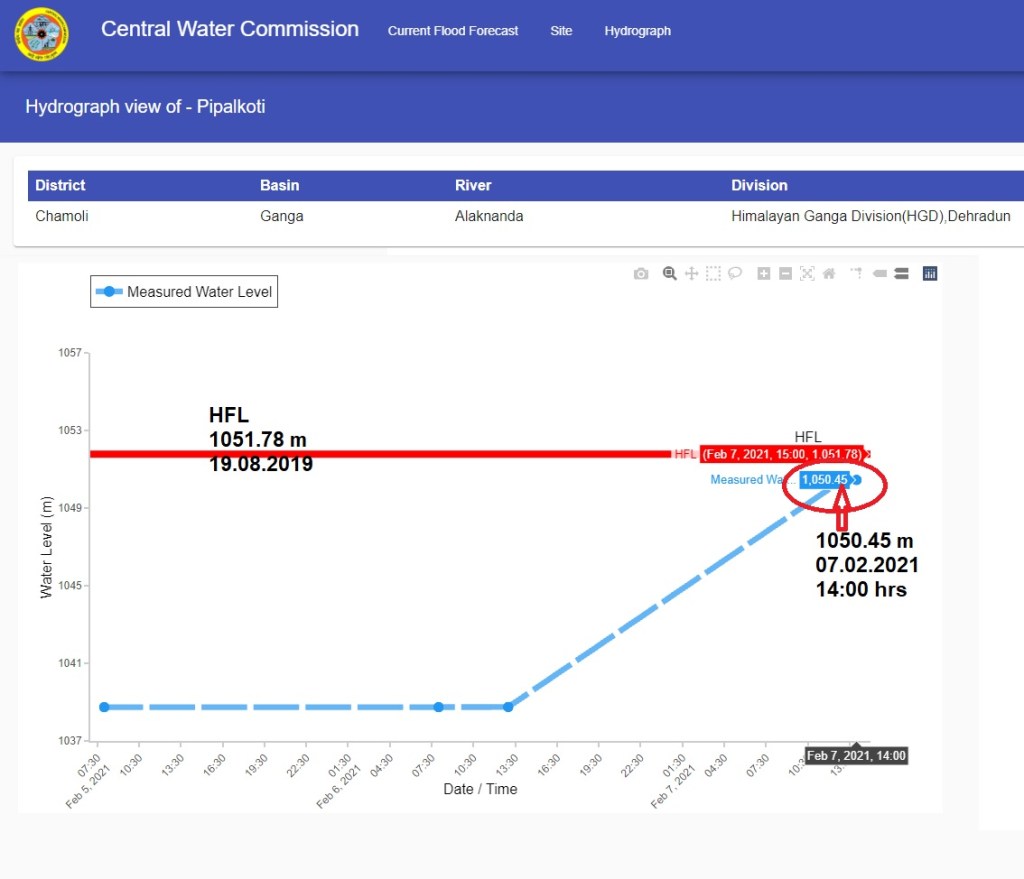
Task: Enable compare data on hover
Action: point(901,274)
